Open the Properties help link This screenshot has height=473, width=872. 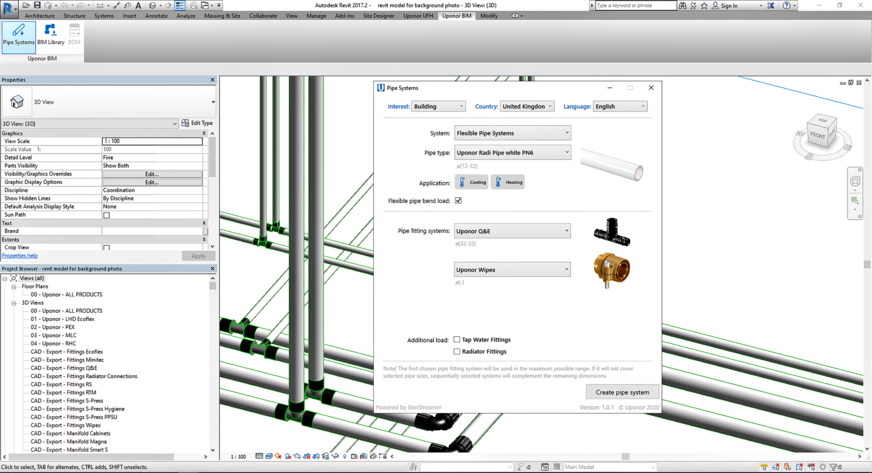(x=20, y=256)
